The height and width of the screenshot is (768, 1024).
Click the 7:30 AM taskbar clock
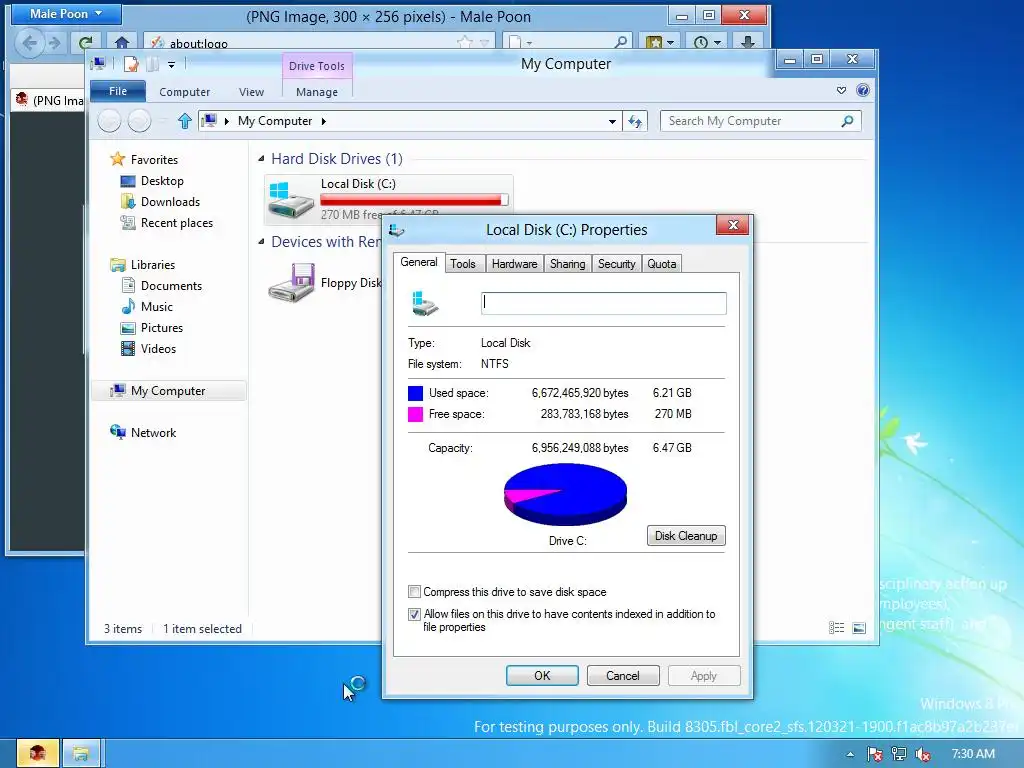(x=973, y=754)
